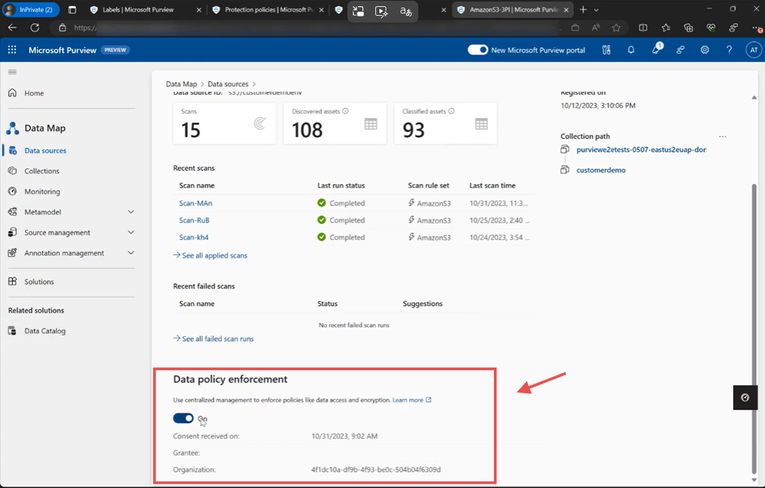Screen dimensions: 765x488
Task: Open the Scan-MAn scan link
Action: (196, 203)
